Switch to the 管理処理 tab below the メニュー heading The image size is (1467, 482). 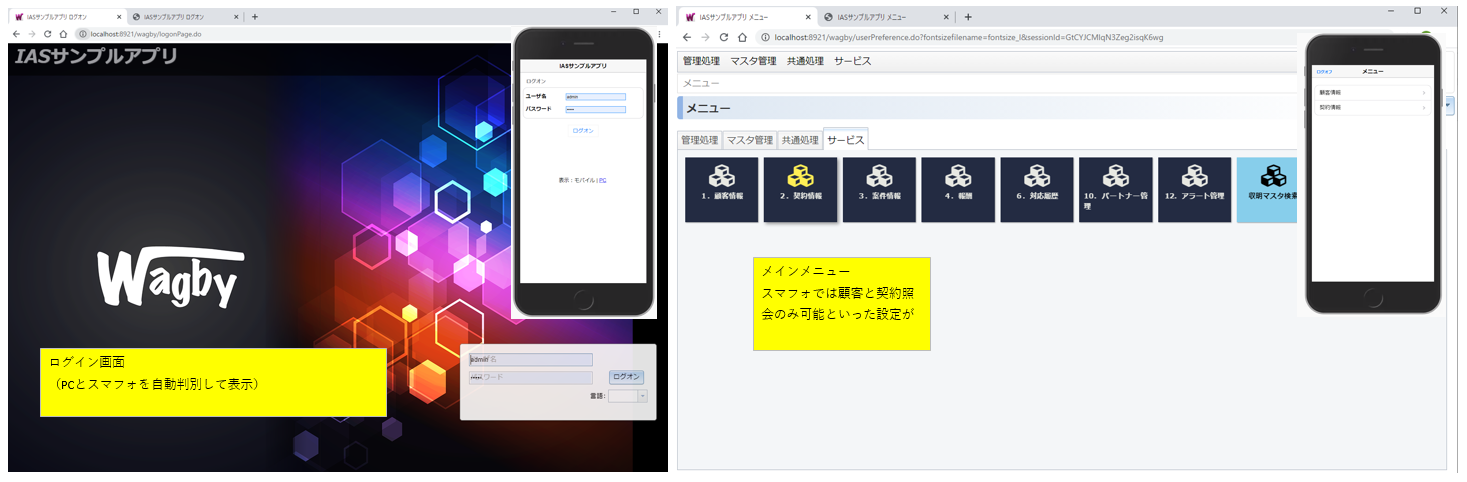click(699, 140)
